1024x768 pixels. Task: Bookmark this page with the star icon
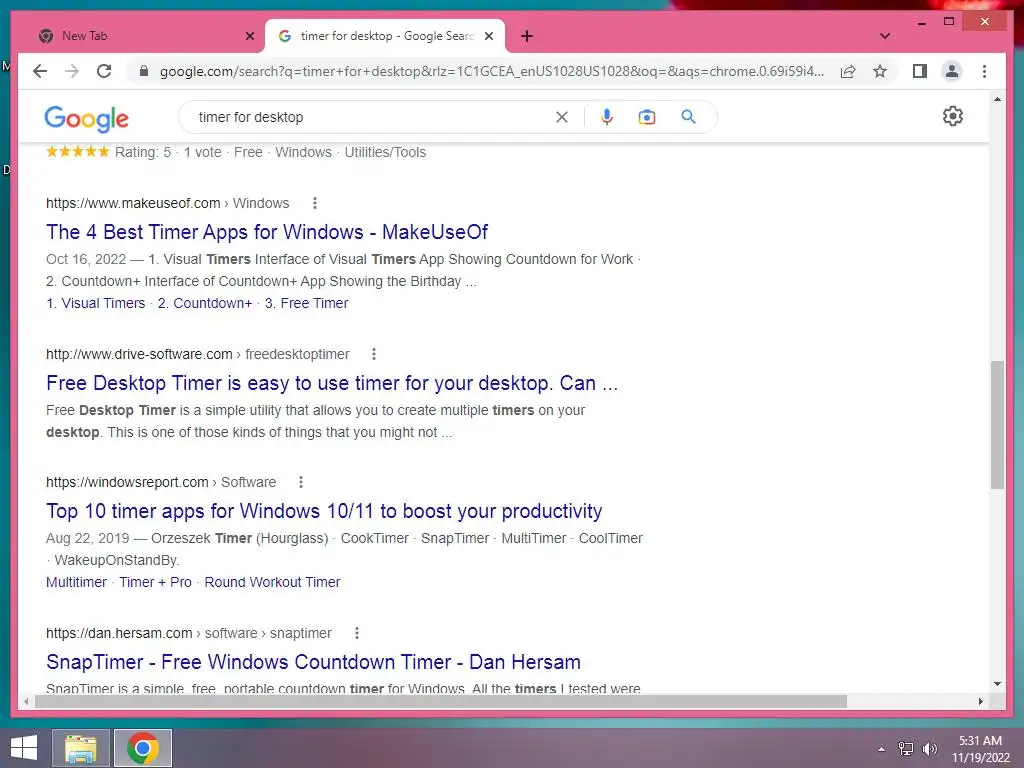880,71
